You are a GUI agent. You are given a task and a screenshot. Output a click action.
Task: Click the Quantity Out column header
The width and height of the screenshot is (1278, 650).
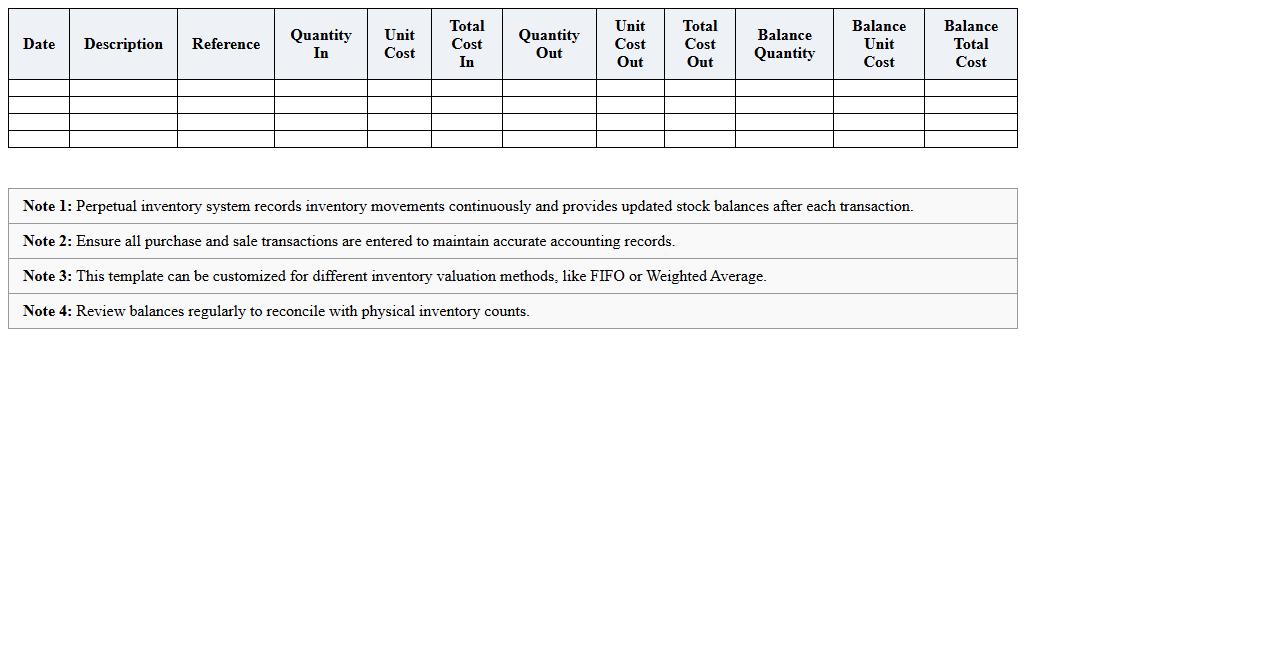coord(549,44)
